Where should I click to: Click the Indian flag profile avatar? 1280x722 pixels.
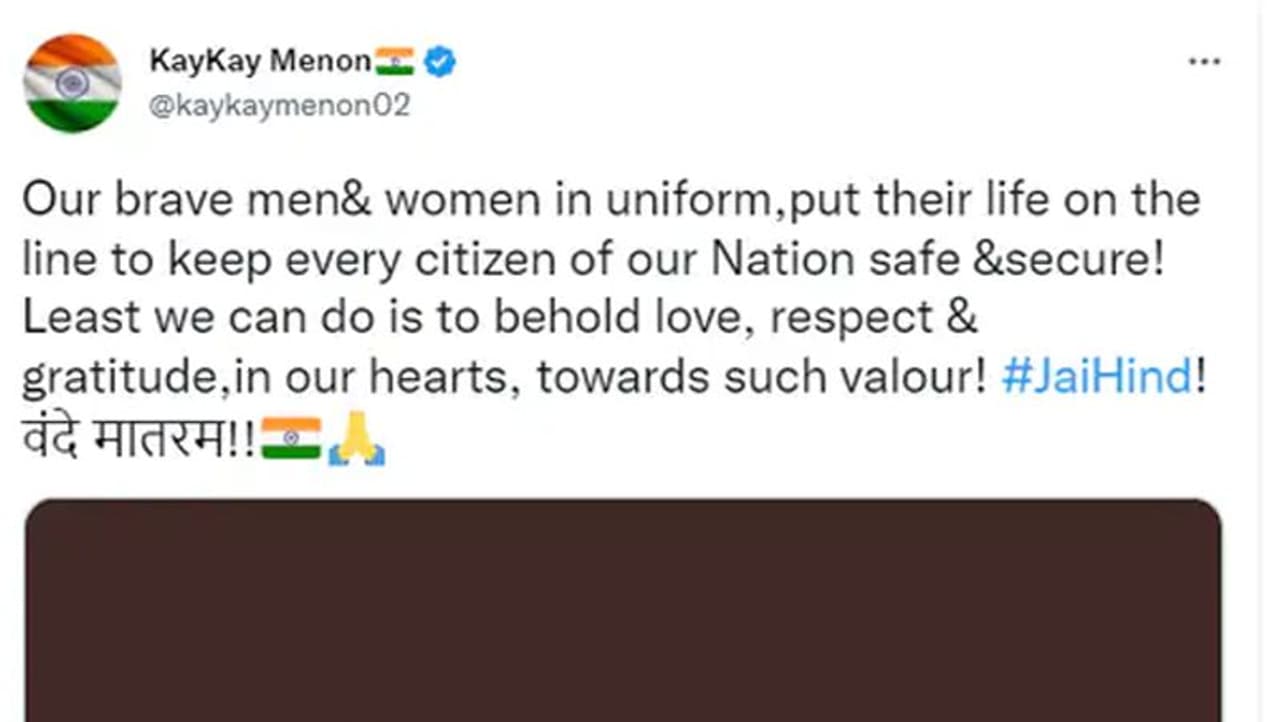72,83
